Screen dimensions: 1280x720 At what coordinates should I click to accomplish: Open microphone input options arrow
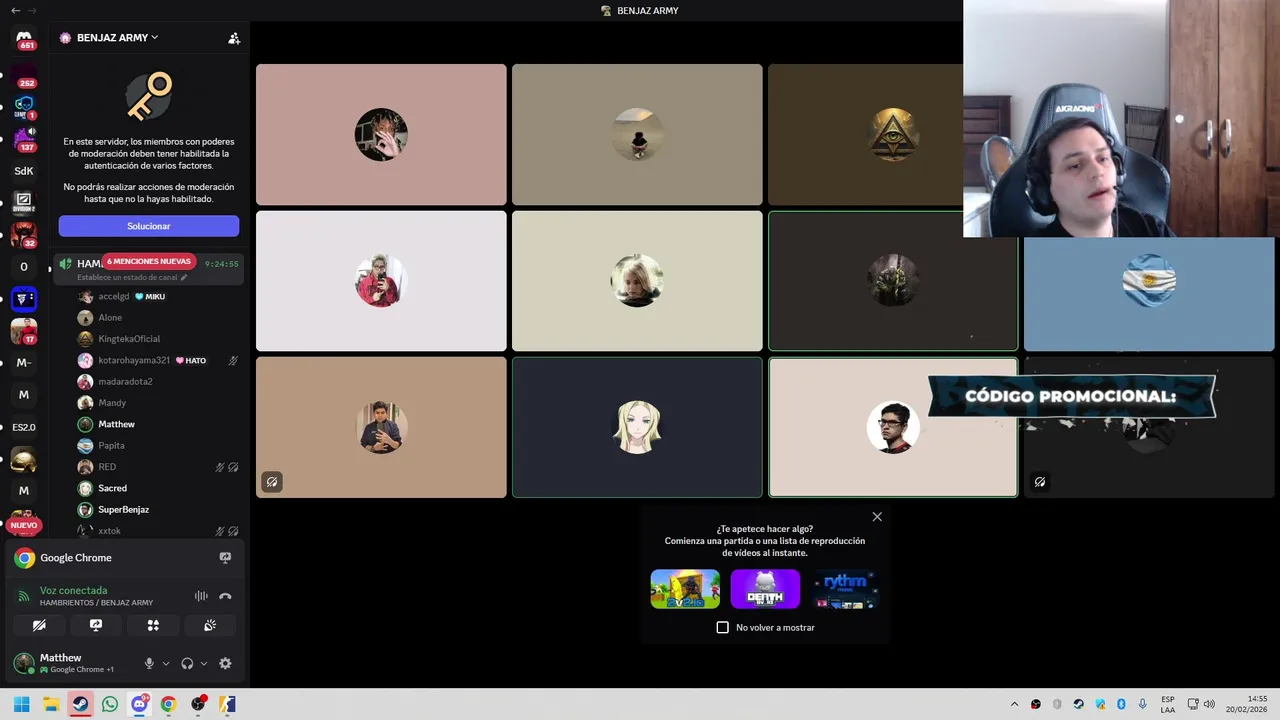[x=166, y=663]
